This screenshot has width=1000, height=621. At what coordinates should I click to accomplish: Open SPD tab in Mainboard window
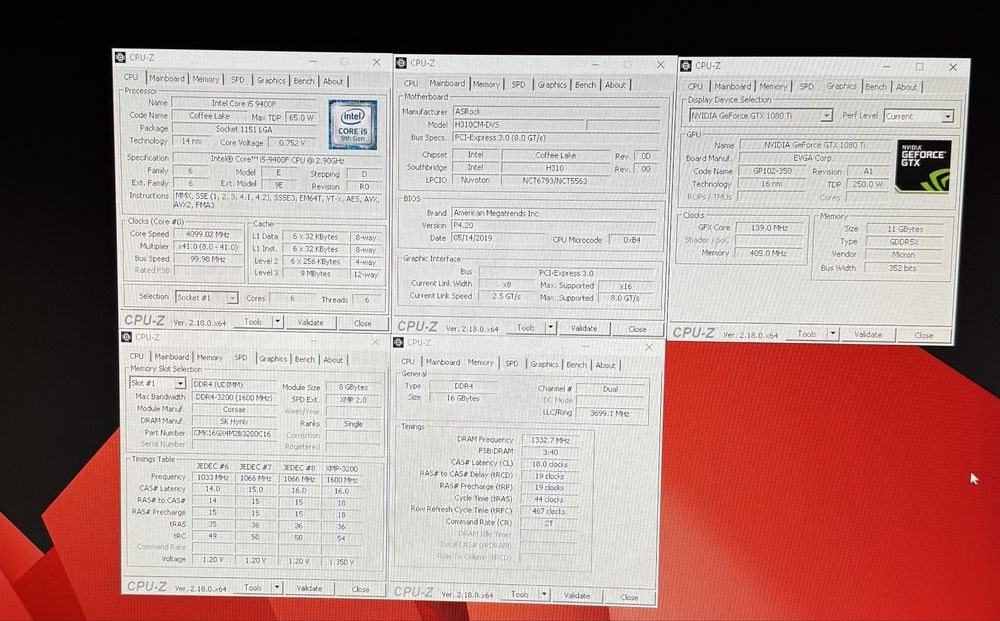518,84
